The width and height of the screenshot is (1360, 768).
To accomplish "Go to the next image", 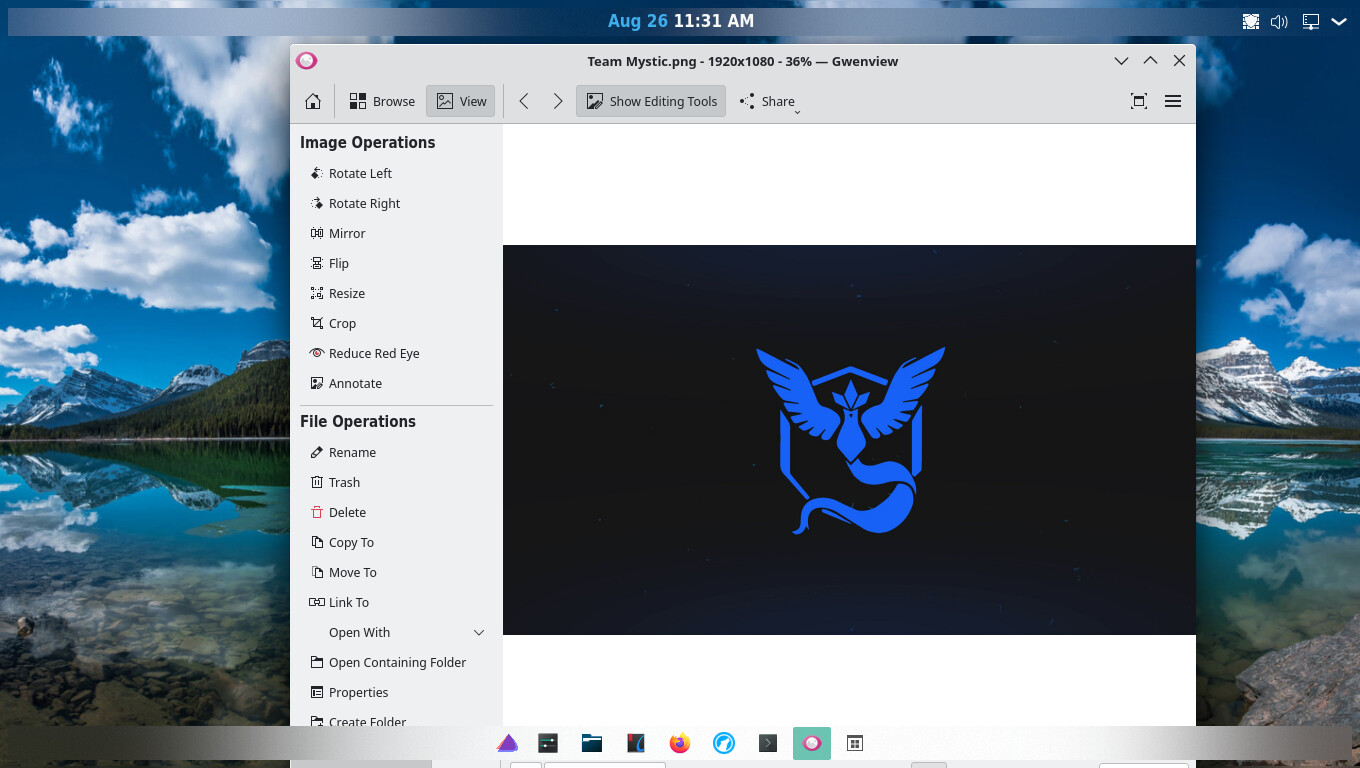I will pyautogui.click(x=558, y=101).
